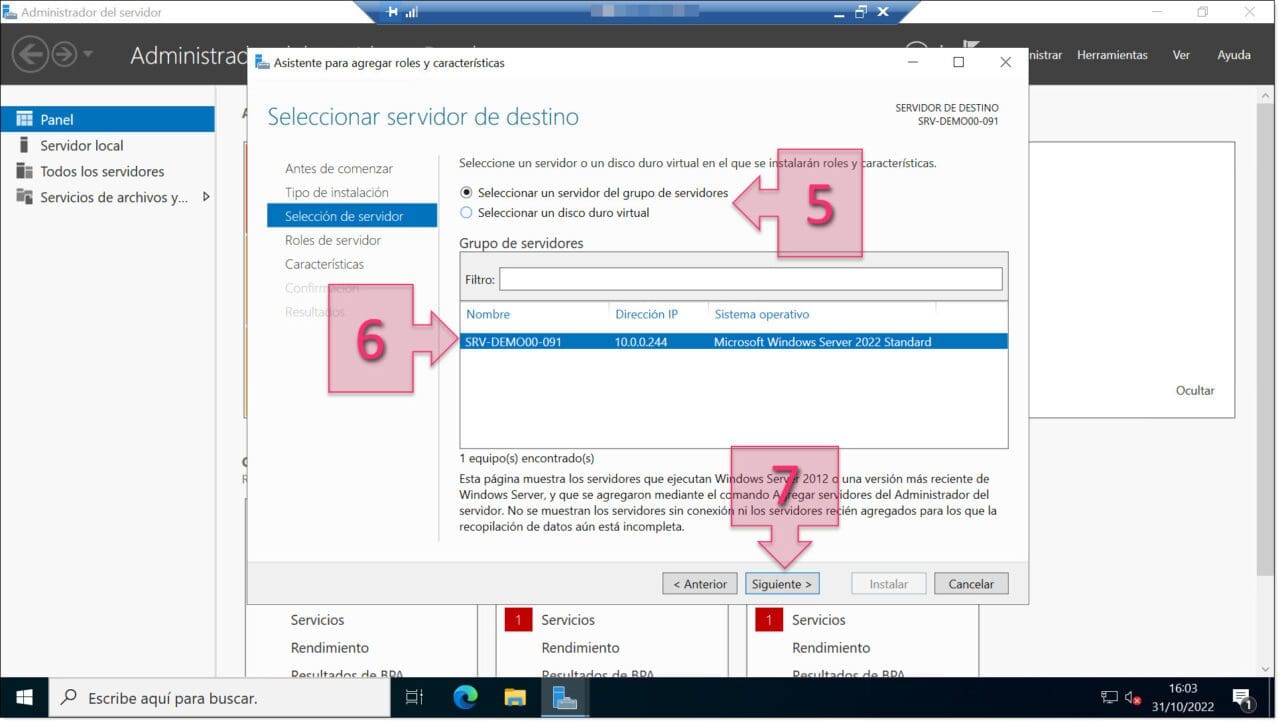Screen dimensions: 1280x723
Task: Open Rendimiento in the right dashboard tile
Action: pos(830,648)
